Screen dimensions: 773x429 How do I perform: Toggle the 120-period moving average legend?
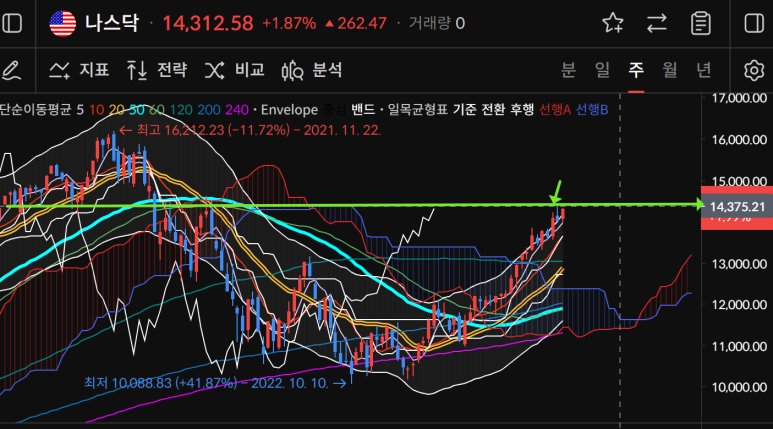[x=181, y=109]
